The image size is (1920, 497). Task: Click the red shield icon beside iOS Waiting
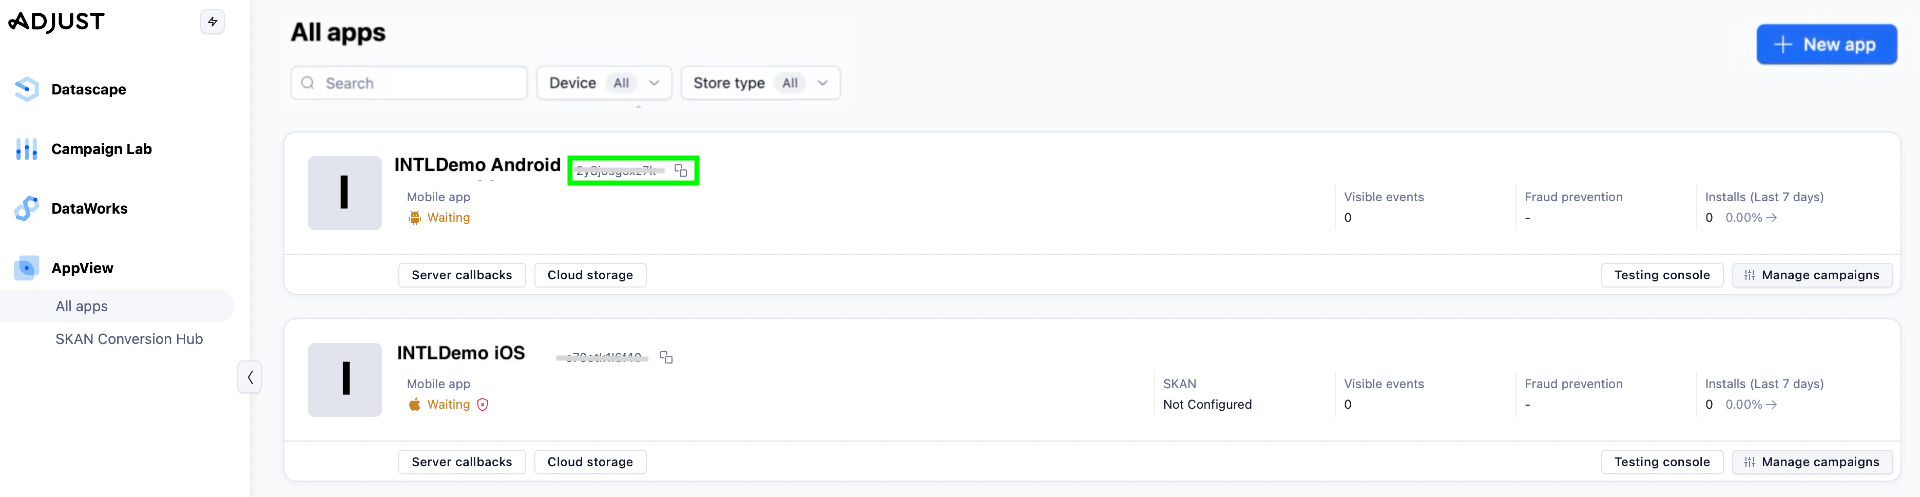pyautogui.click(x=483, y=405)
